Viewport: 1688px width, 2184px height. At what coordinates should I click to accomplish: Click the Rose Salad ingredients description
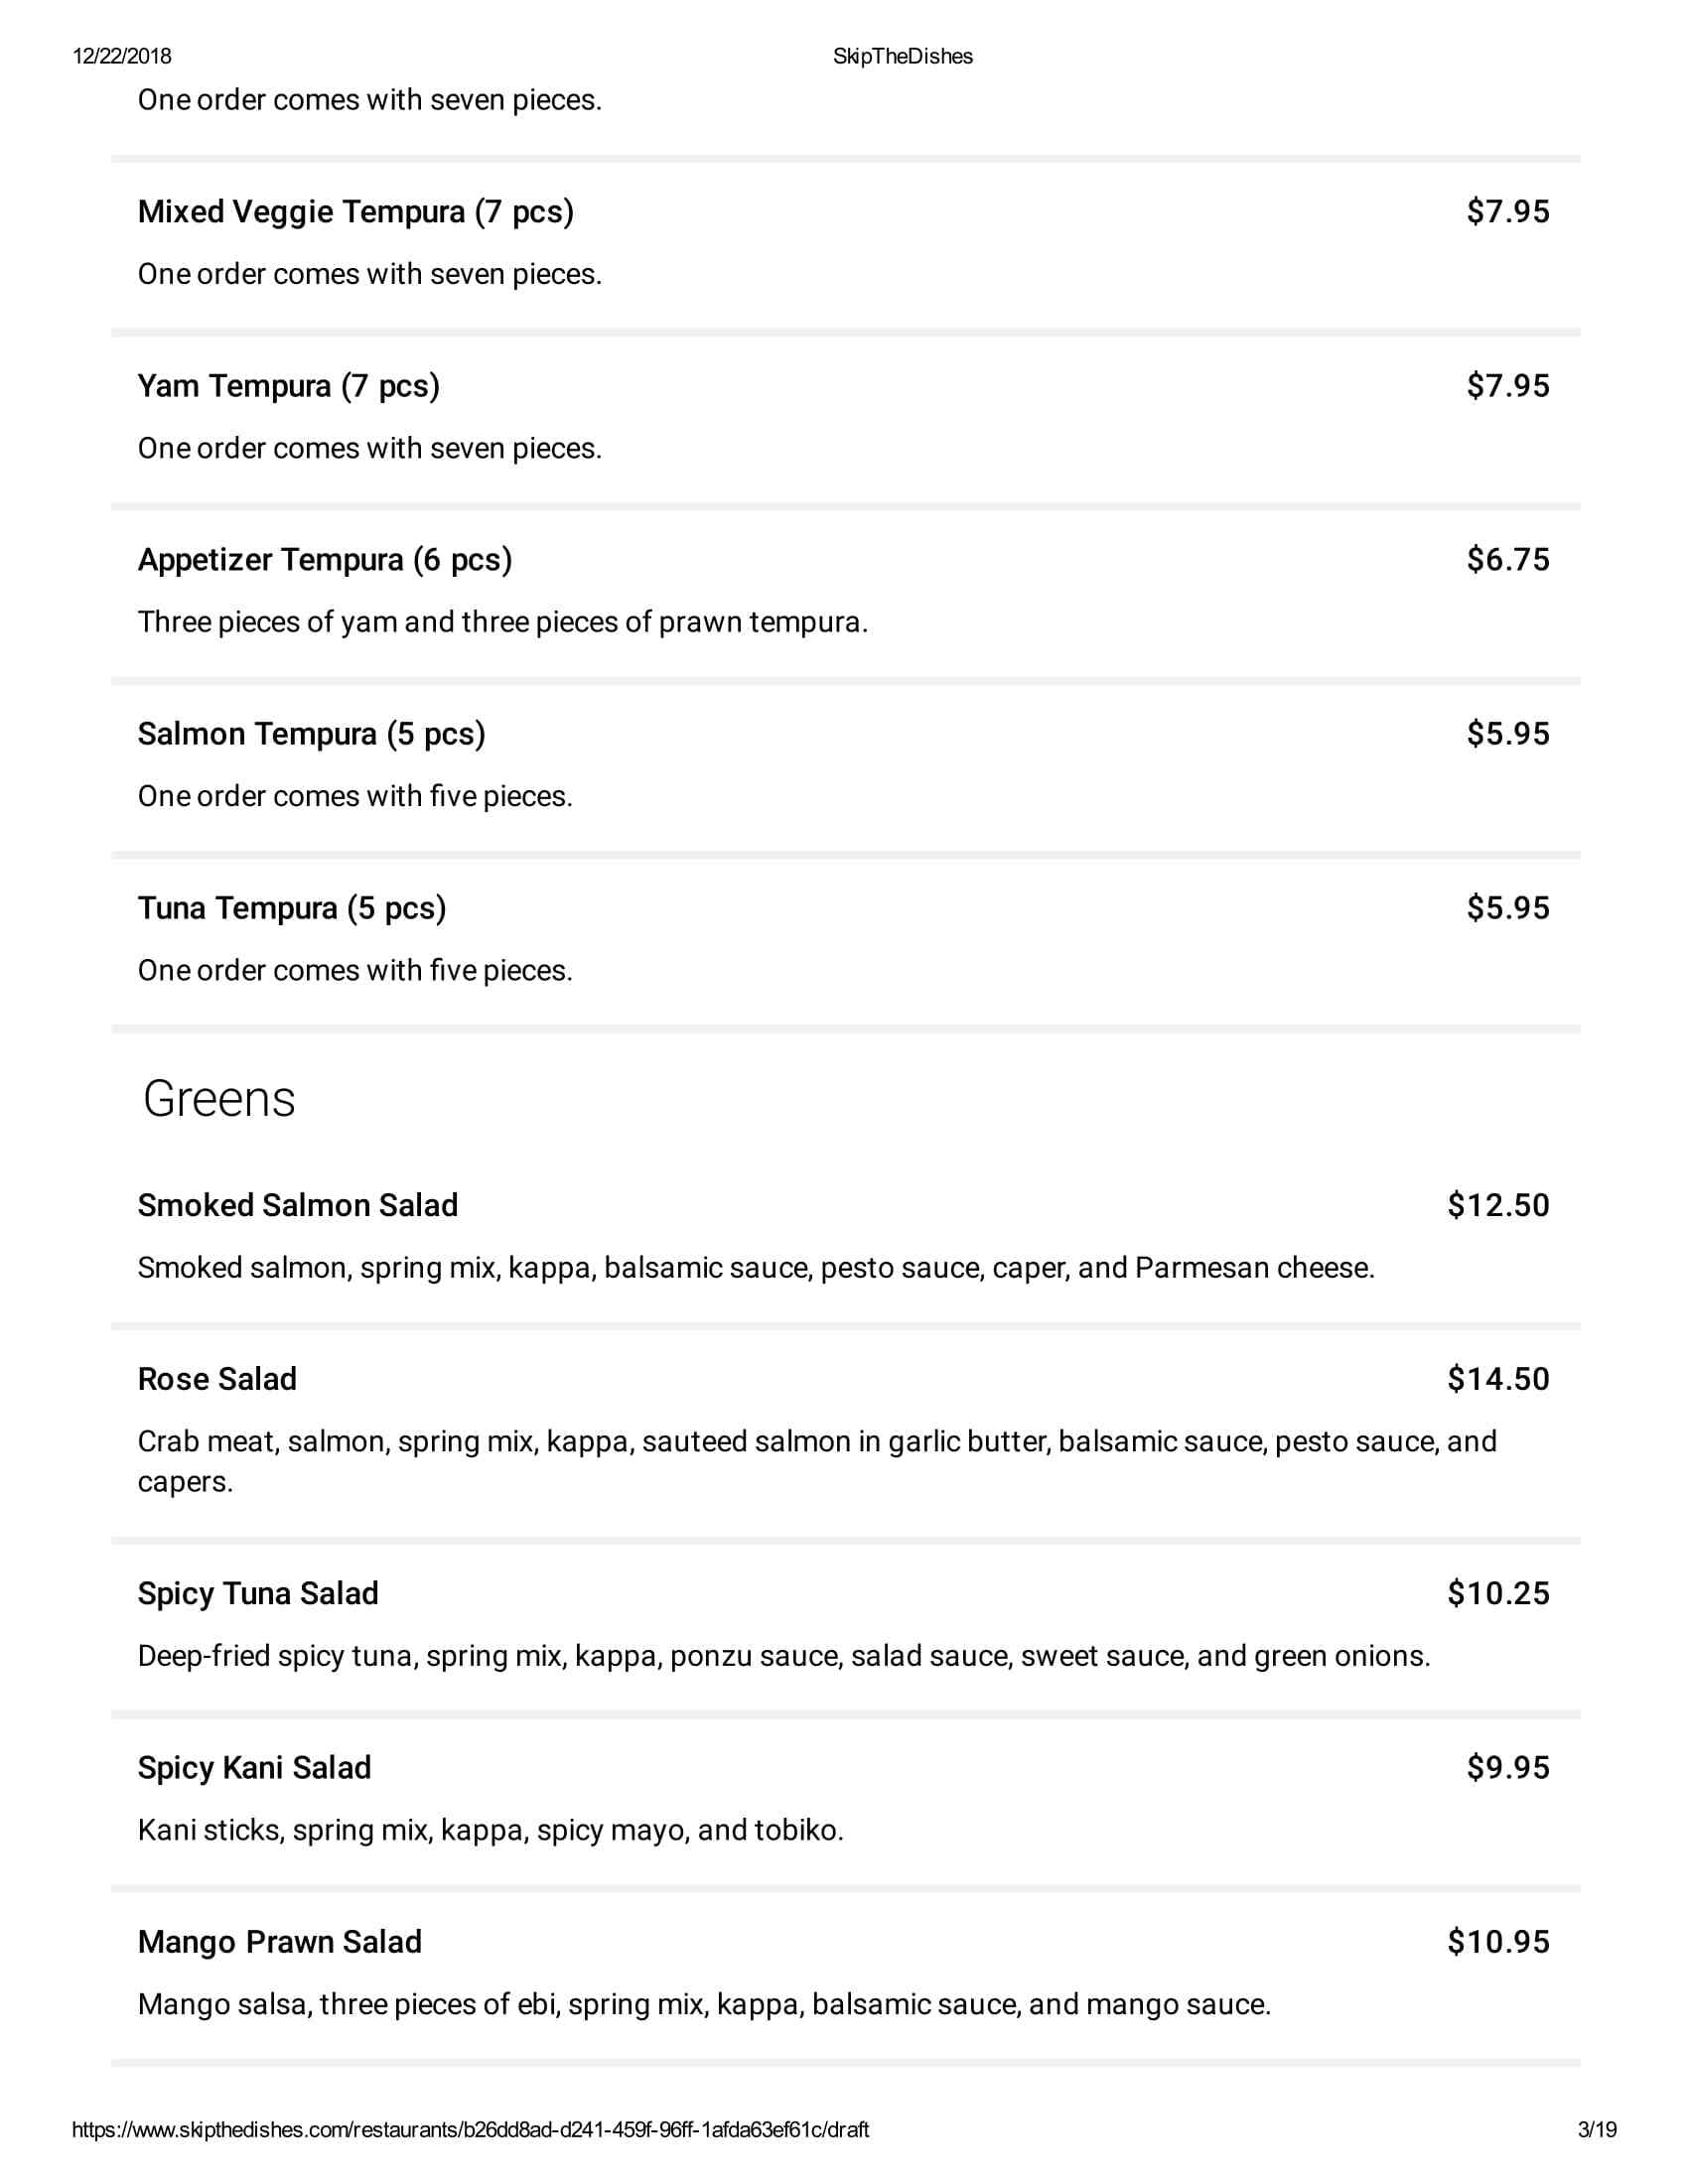816,1460
